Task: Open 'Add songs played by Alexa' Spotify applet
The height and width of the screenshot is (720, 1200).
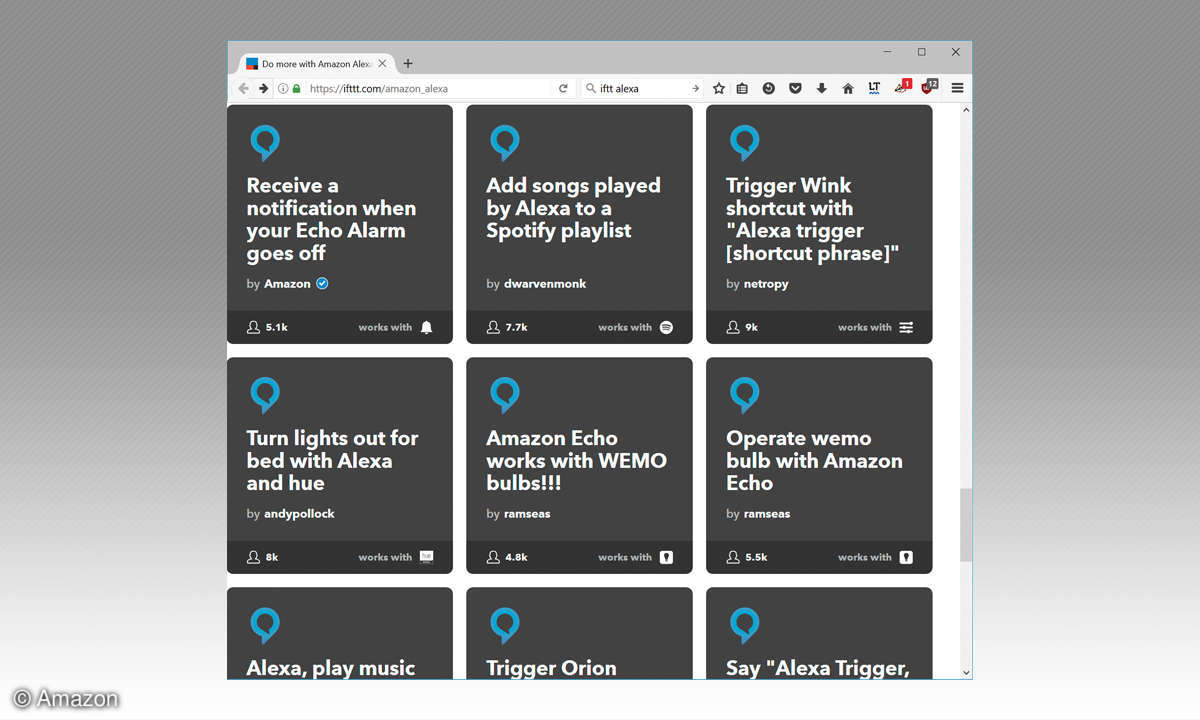Action: tap(579, 224)
